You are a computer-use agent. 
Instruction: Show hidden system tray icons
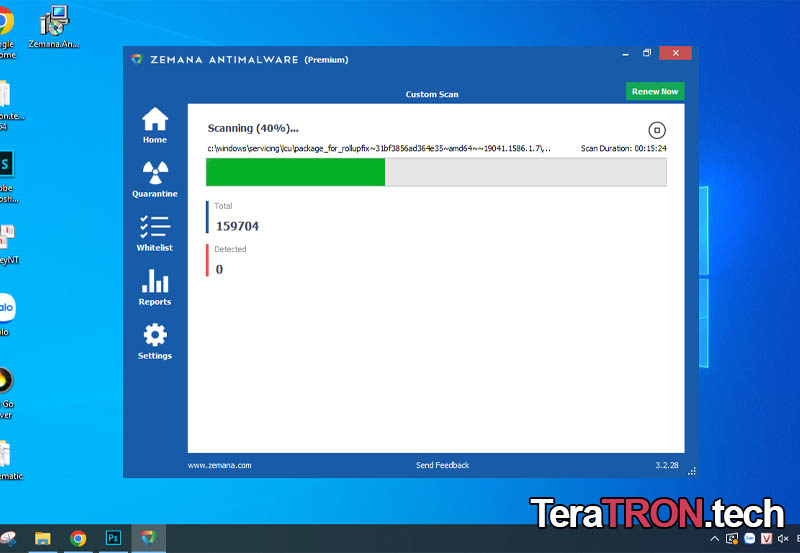click(x=714, y=539)
